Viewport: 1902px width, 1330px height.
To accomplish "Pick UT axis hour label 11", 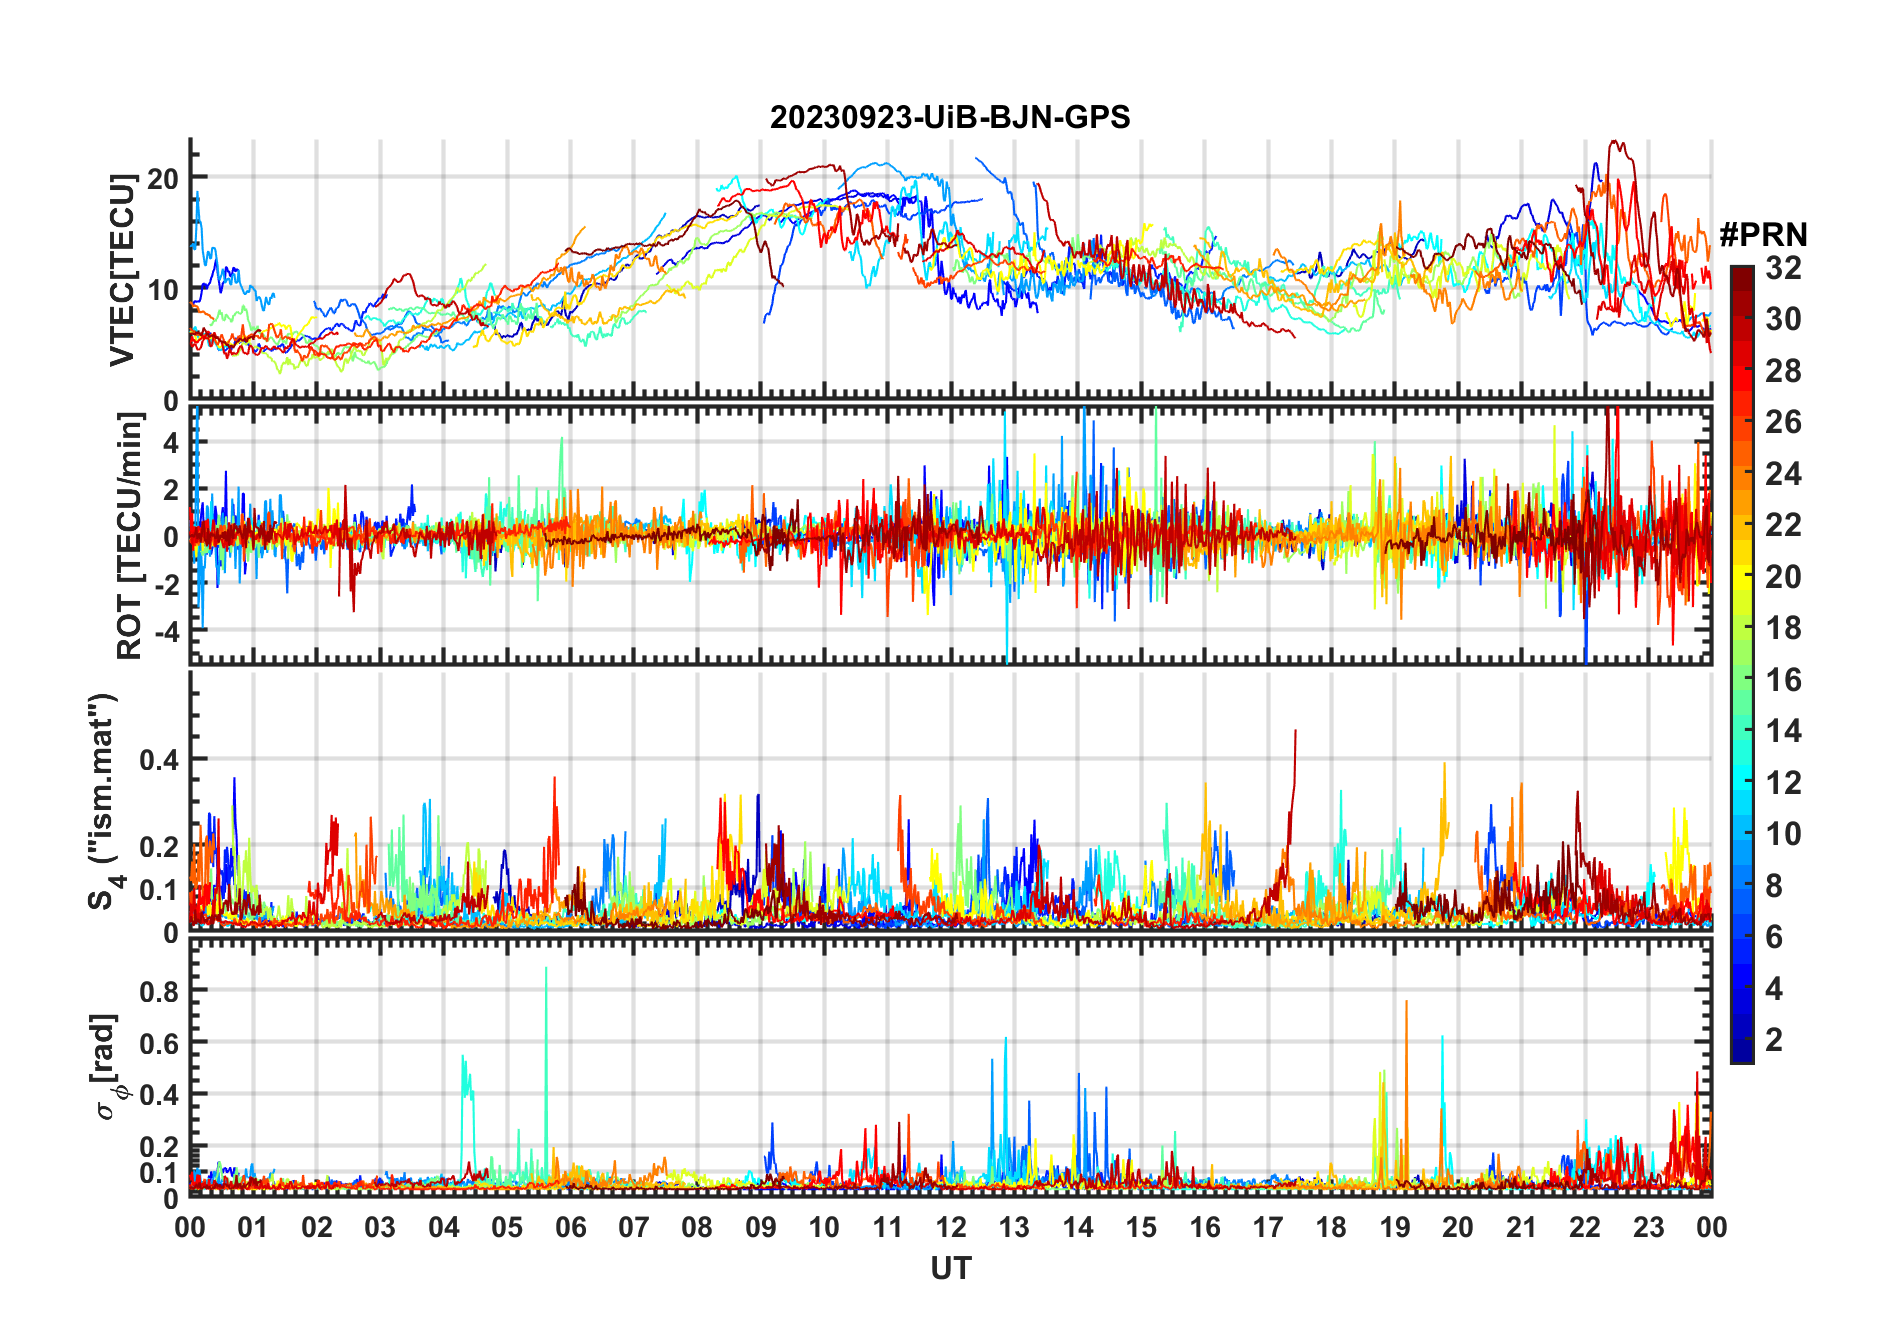I will 888,1228.
